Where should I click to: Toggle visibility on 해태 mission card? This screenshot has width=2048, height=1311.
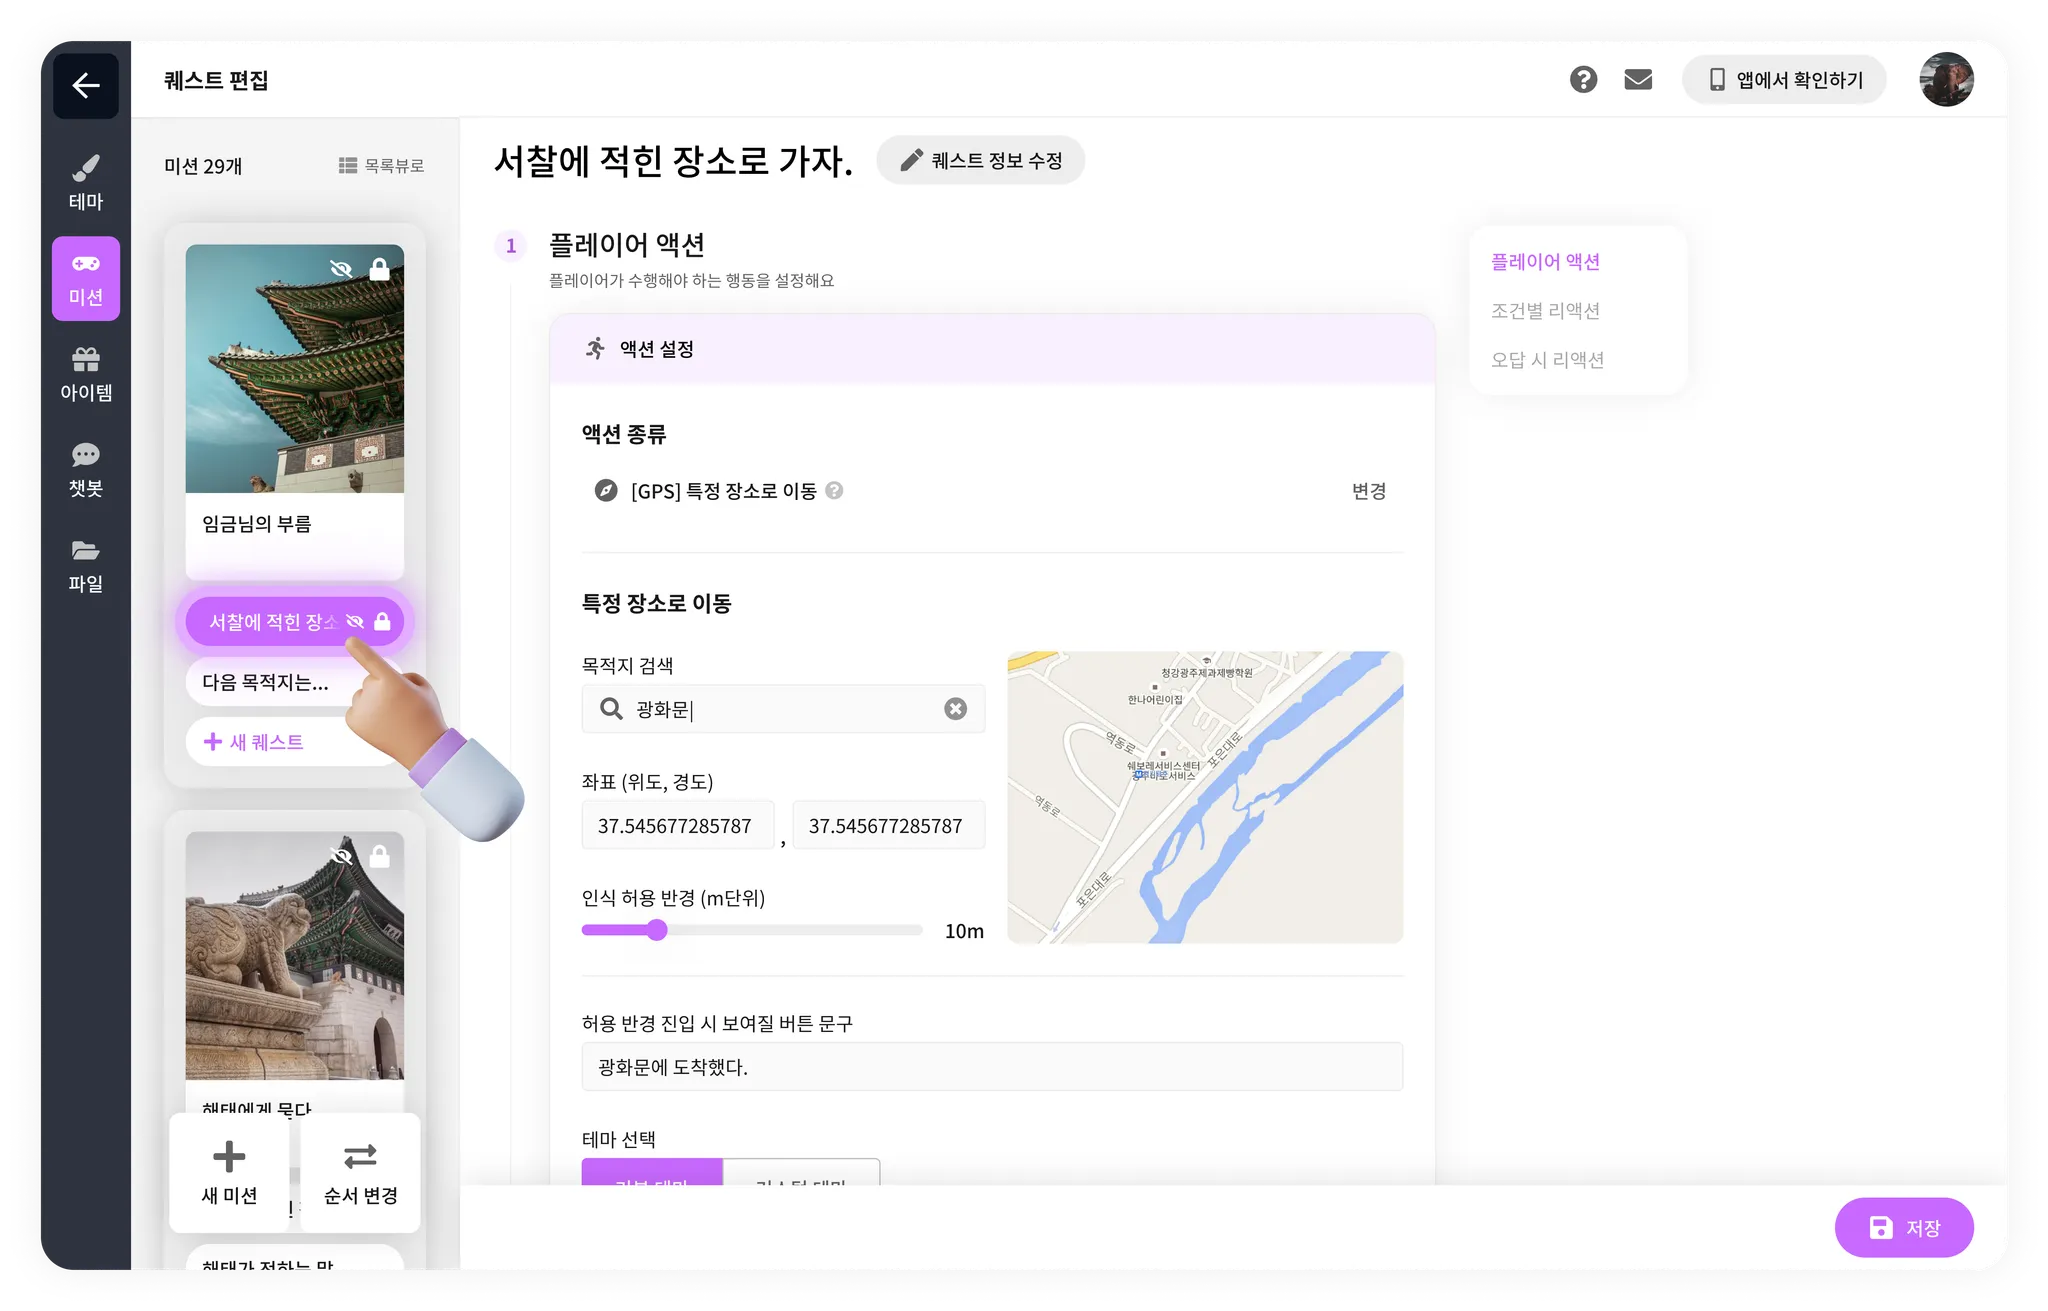(341, 856)
